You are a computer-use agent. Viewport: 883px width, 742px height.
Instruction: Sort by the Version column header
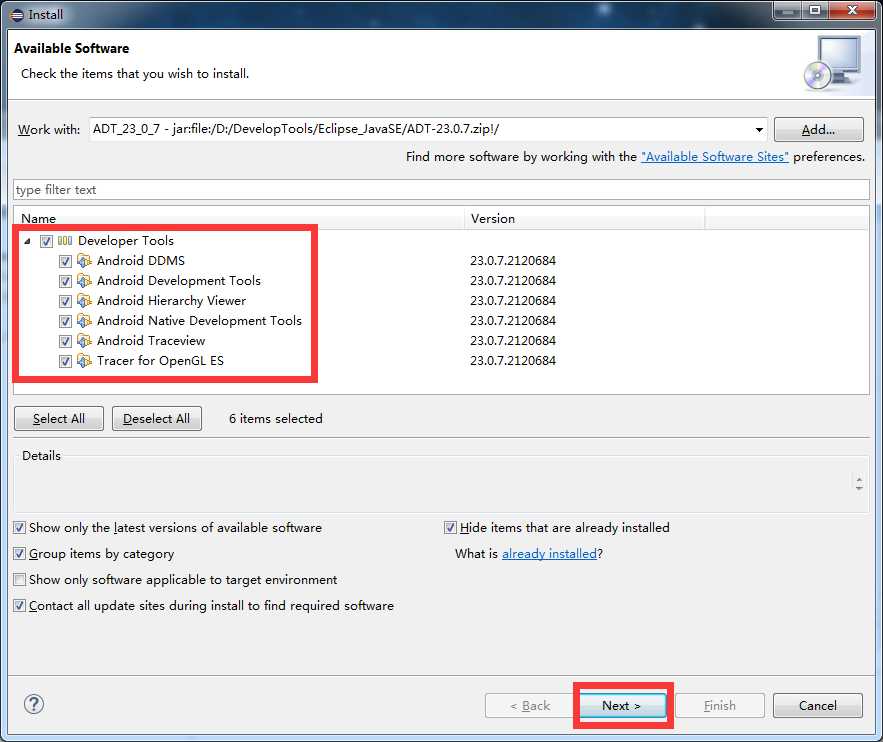click(585, 218)
